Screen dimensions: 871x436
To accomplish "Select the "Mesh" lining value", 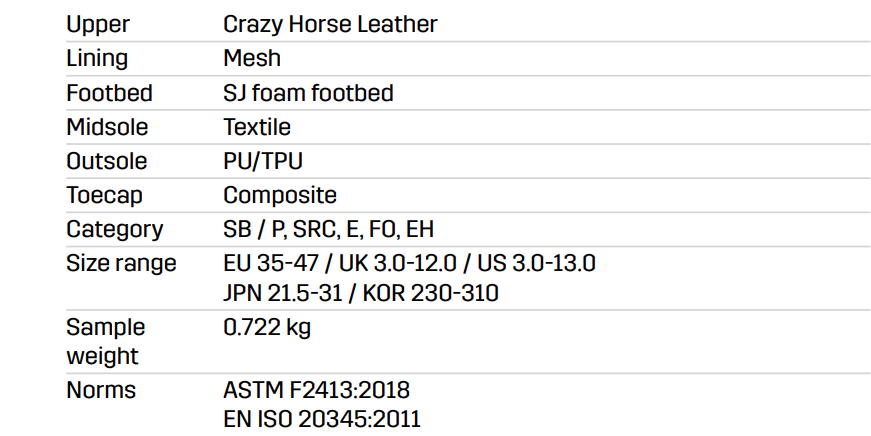I will pyautogui.click(x=252, y=58).
